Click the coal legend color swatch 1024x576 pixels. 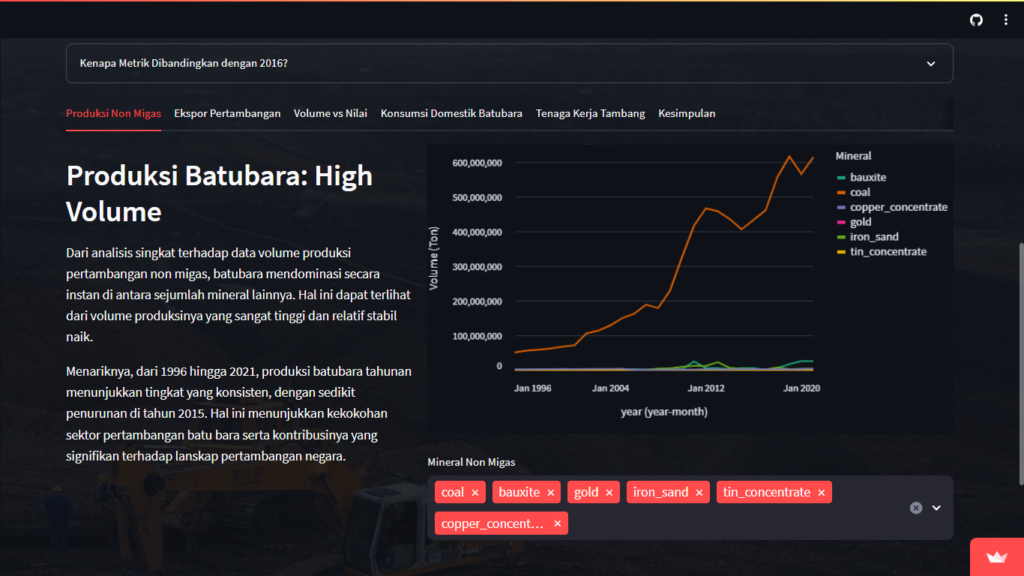pyautogui.click(x=841, y=192)
